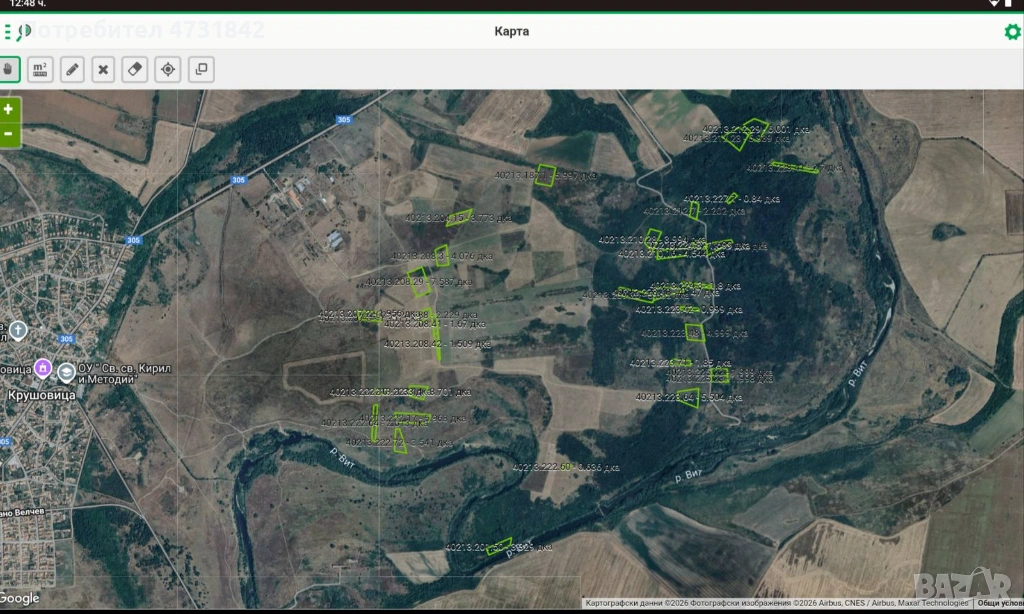Center map with the locate target icon
The height and width of the screenshot is (614, 1024).
[x=168, y=69]
